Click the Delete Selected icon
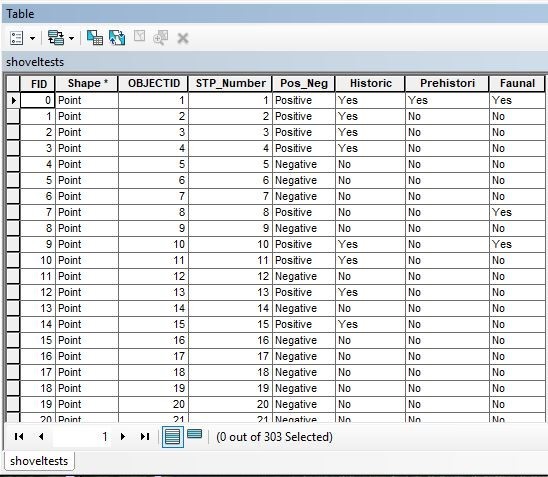This screenshot has height=477, width=548. pyautogui.click(x=183, y=38)
